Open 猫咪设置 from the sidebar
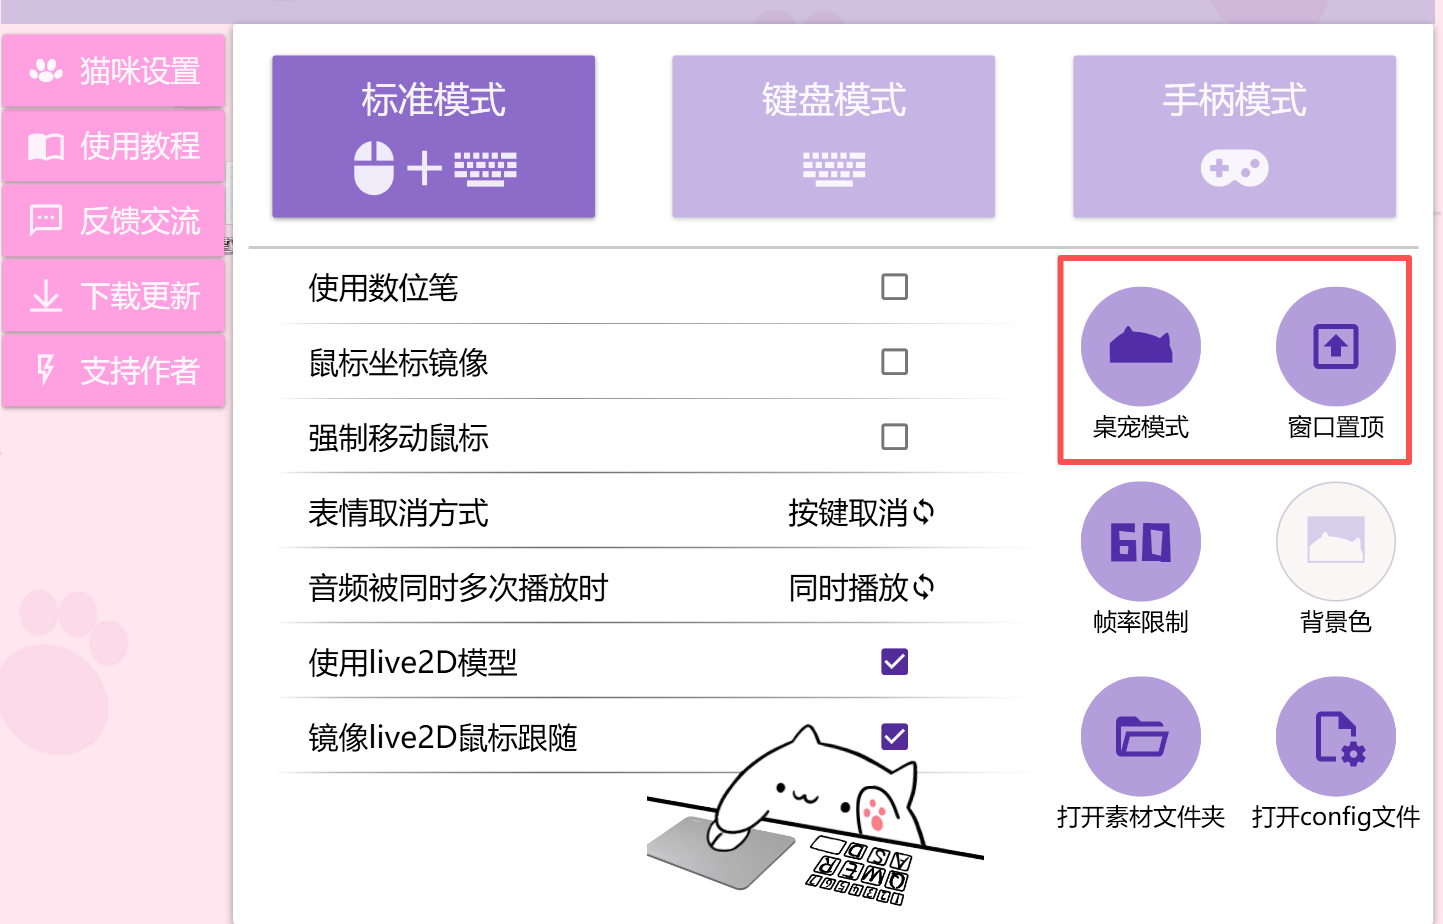 coord(113,71)
